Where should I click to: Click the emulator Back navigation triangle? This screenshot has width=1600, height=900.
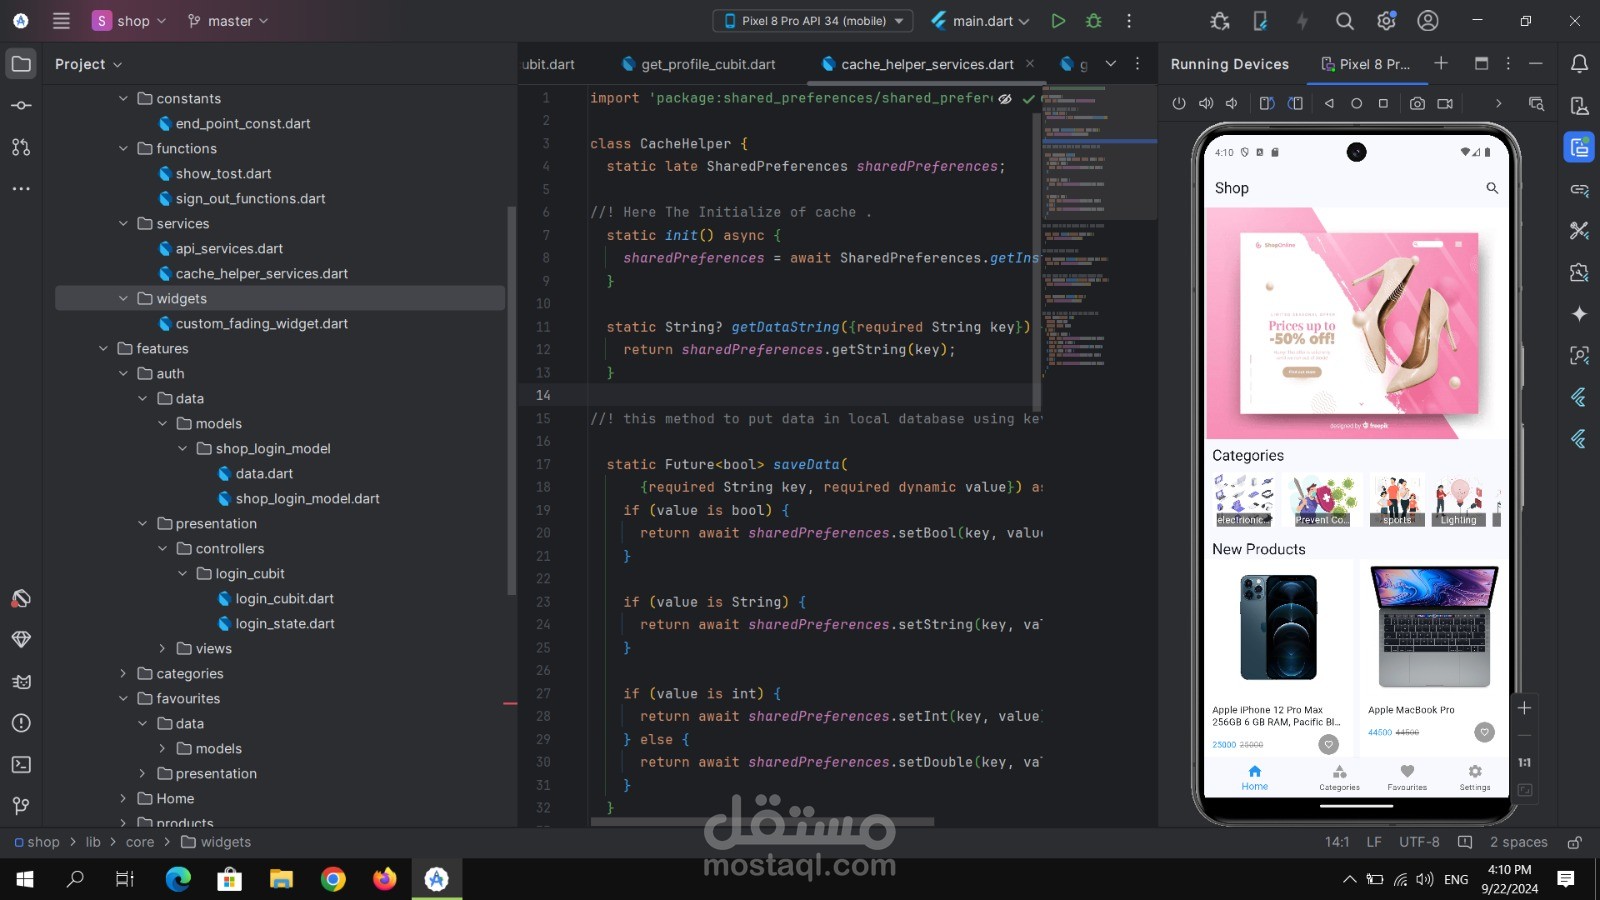coord(1329,103)
